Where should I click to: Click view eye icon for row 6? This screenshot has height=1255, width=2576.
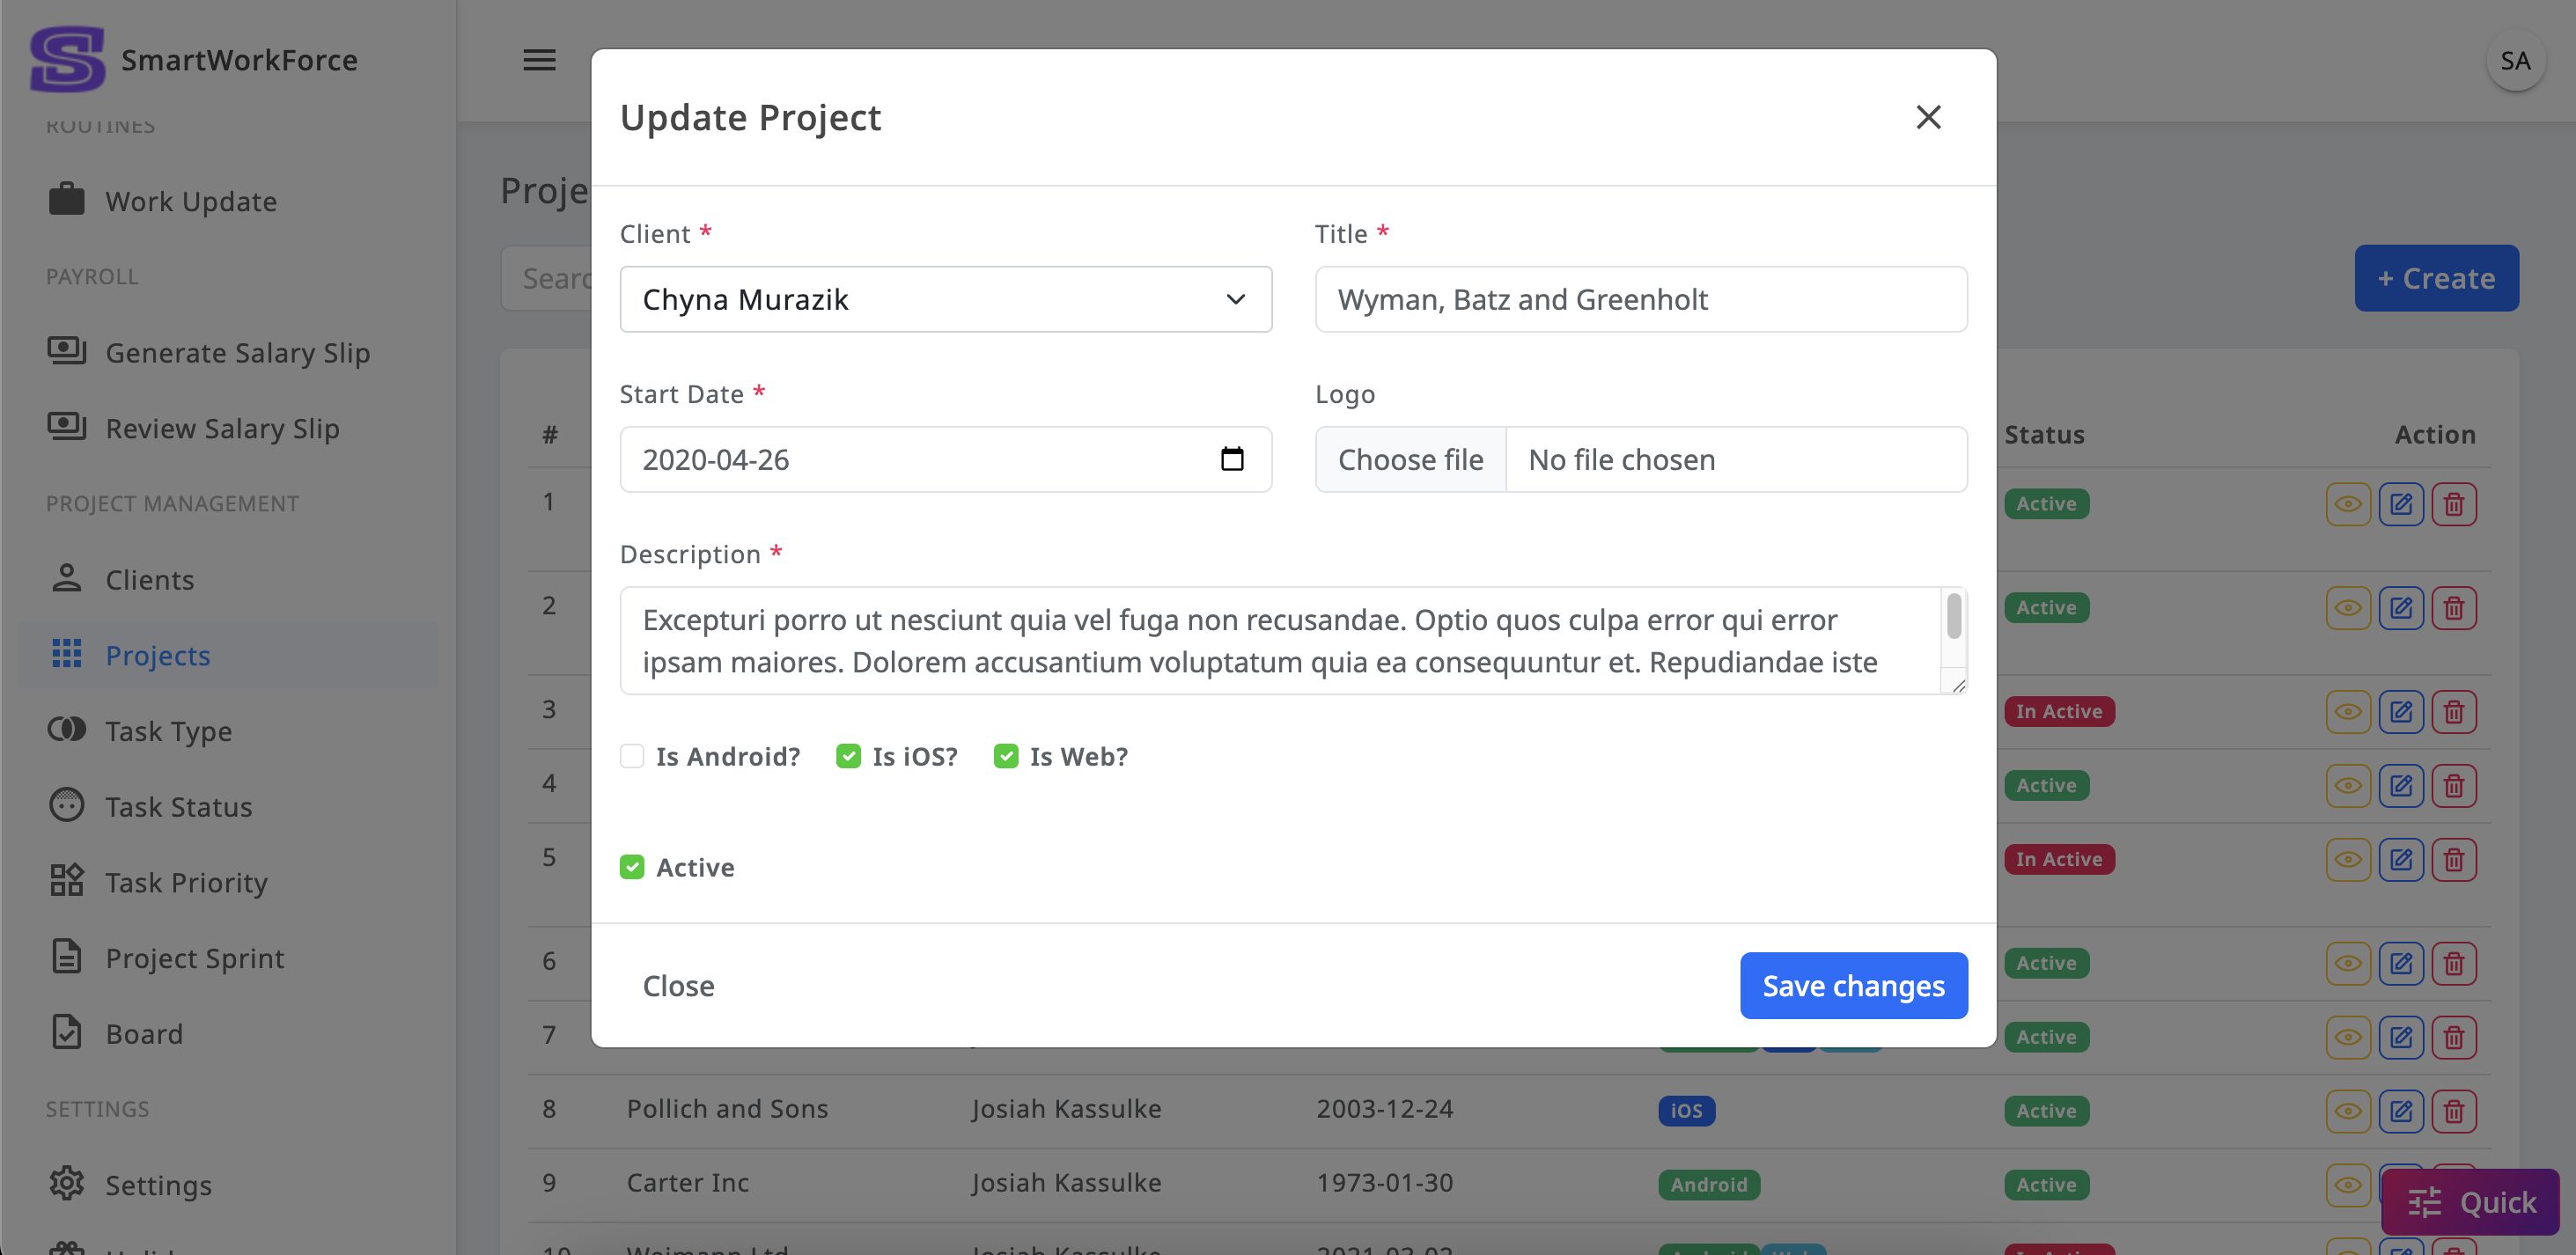point(2347,963)
